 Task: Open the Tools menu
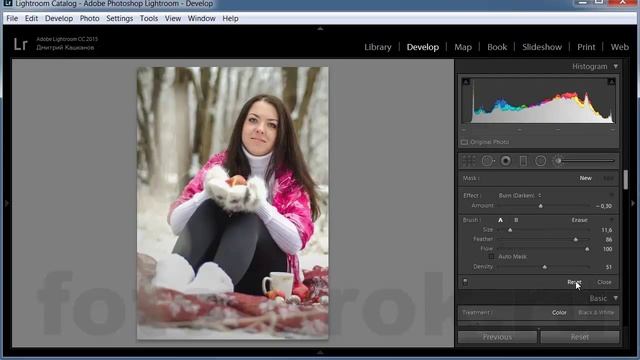(x=149, y=18)
